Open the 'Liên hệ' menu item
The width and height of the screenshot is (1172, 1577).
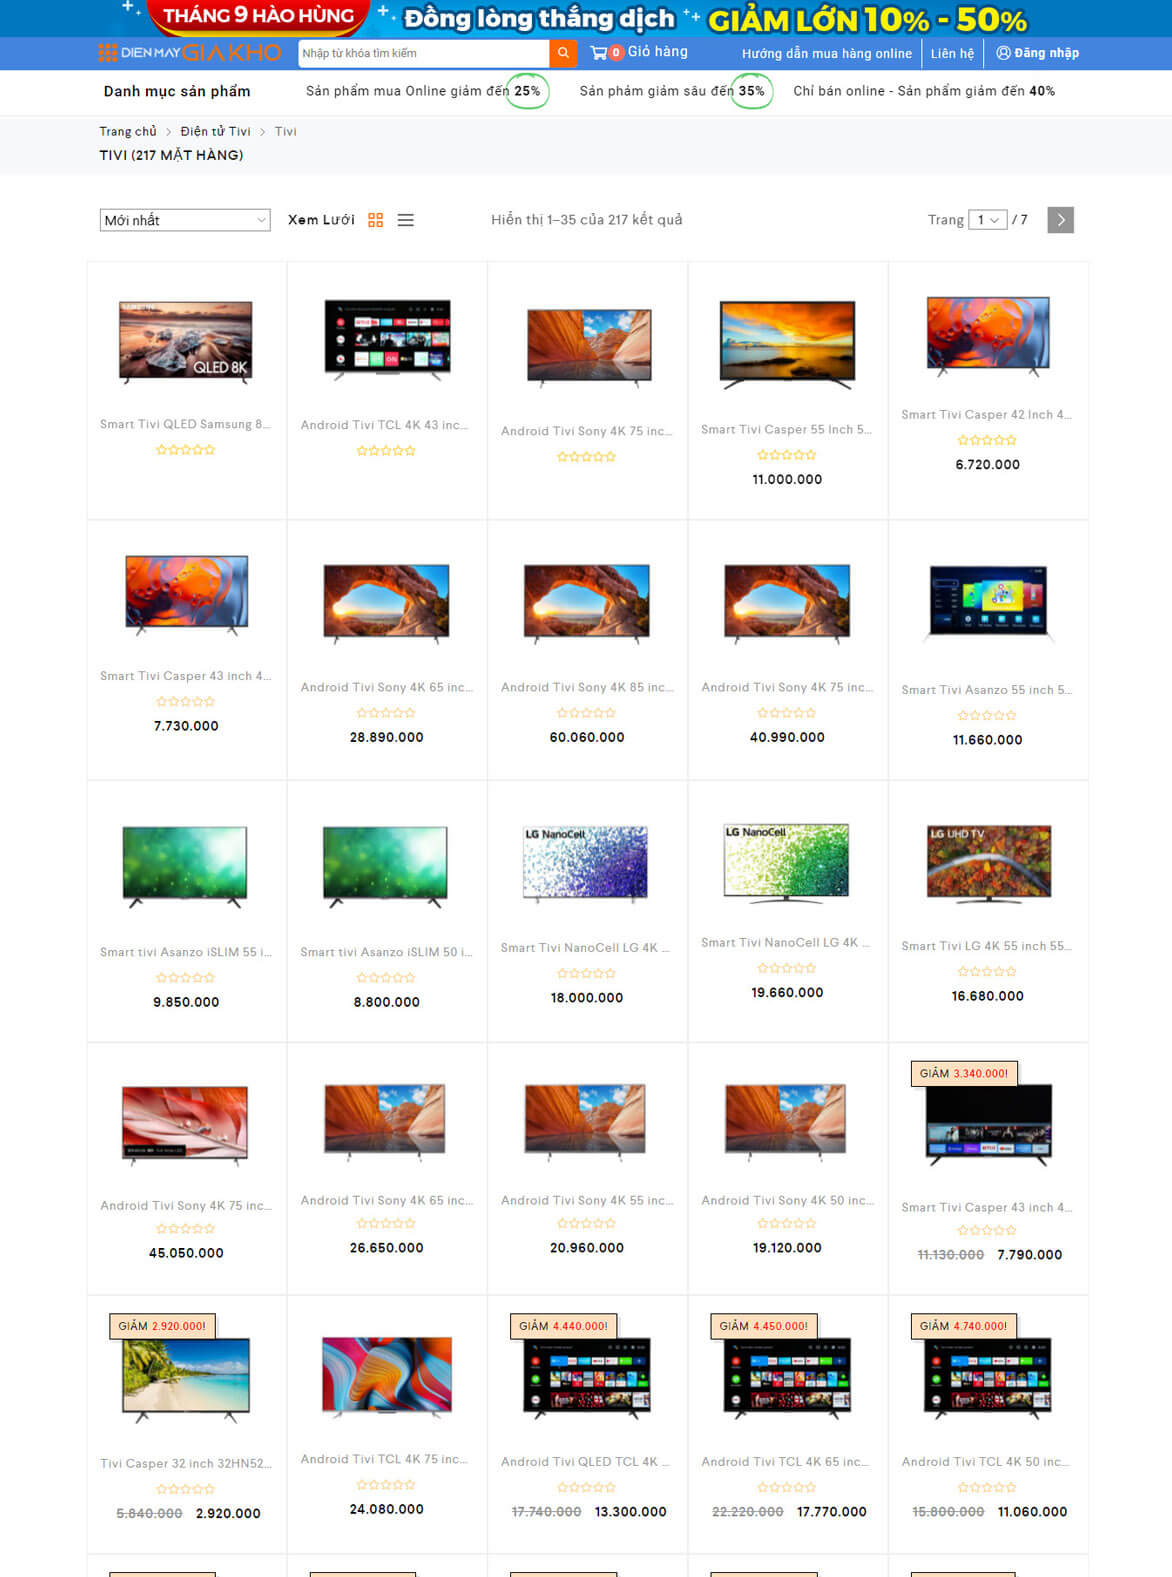[x=951, y=53]
